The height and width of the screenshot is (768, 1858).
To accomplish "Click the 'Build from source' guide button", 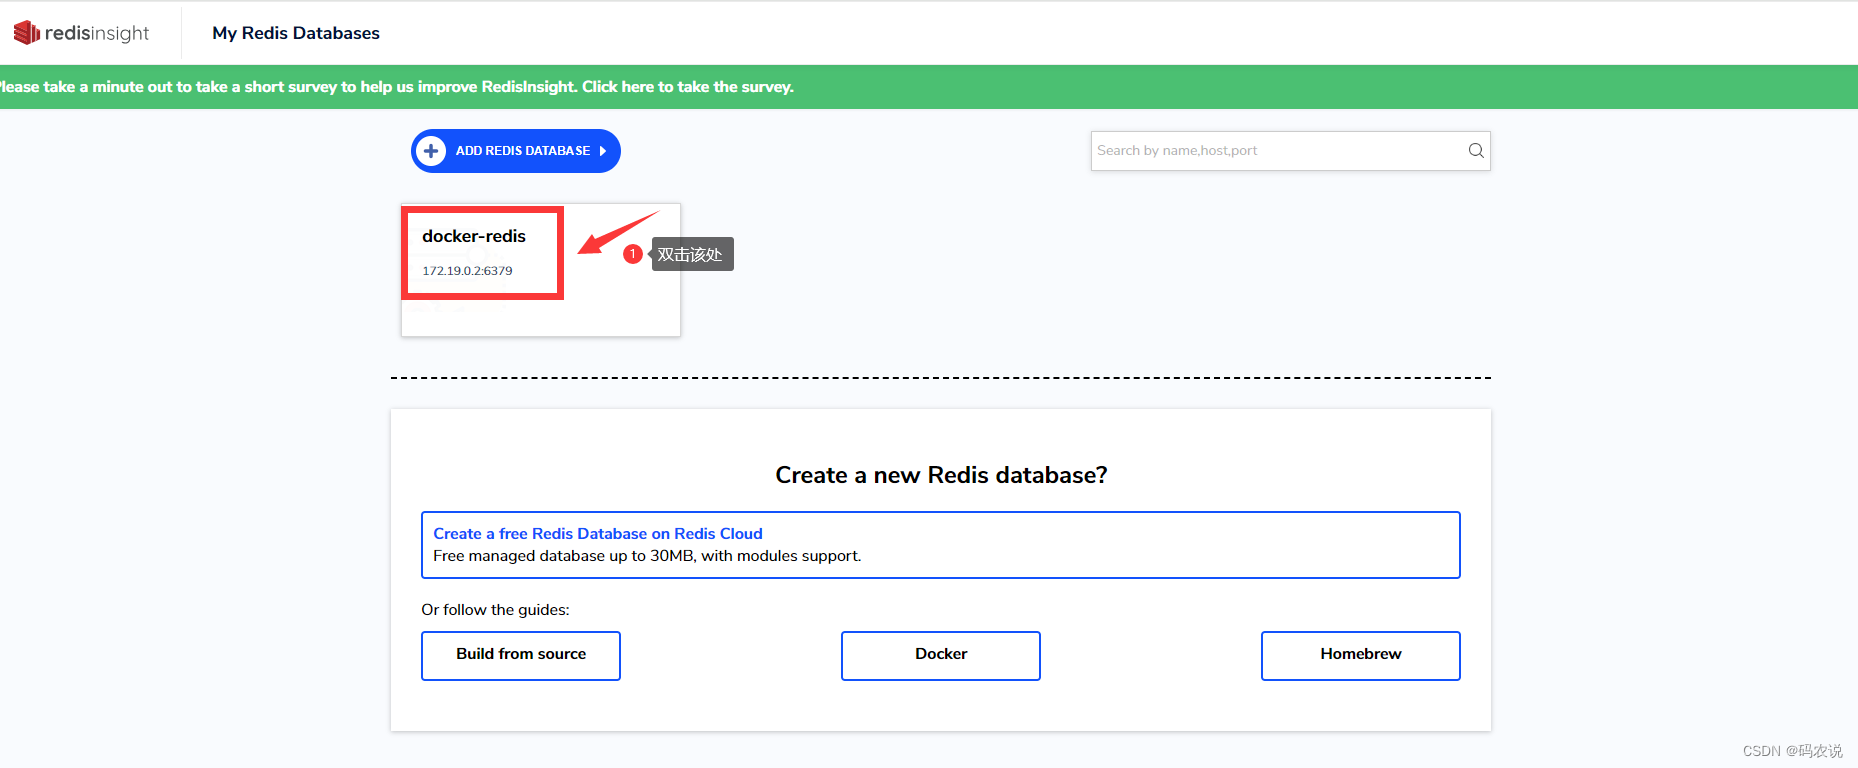I will (521, 656).
